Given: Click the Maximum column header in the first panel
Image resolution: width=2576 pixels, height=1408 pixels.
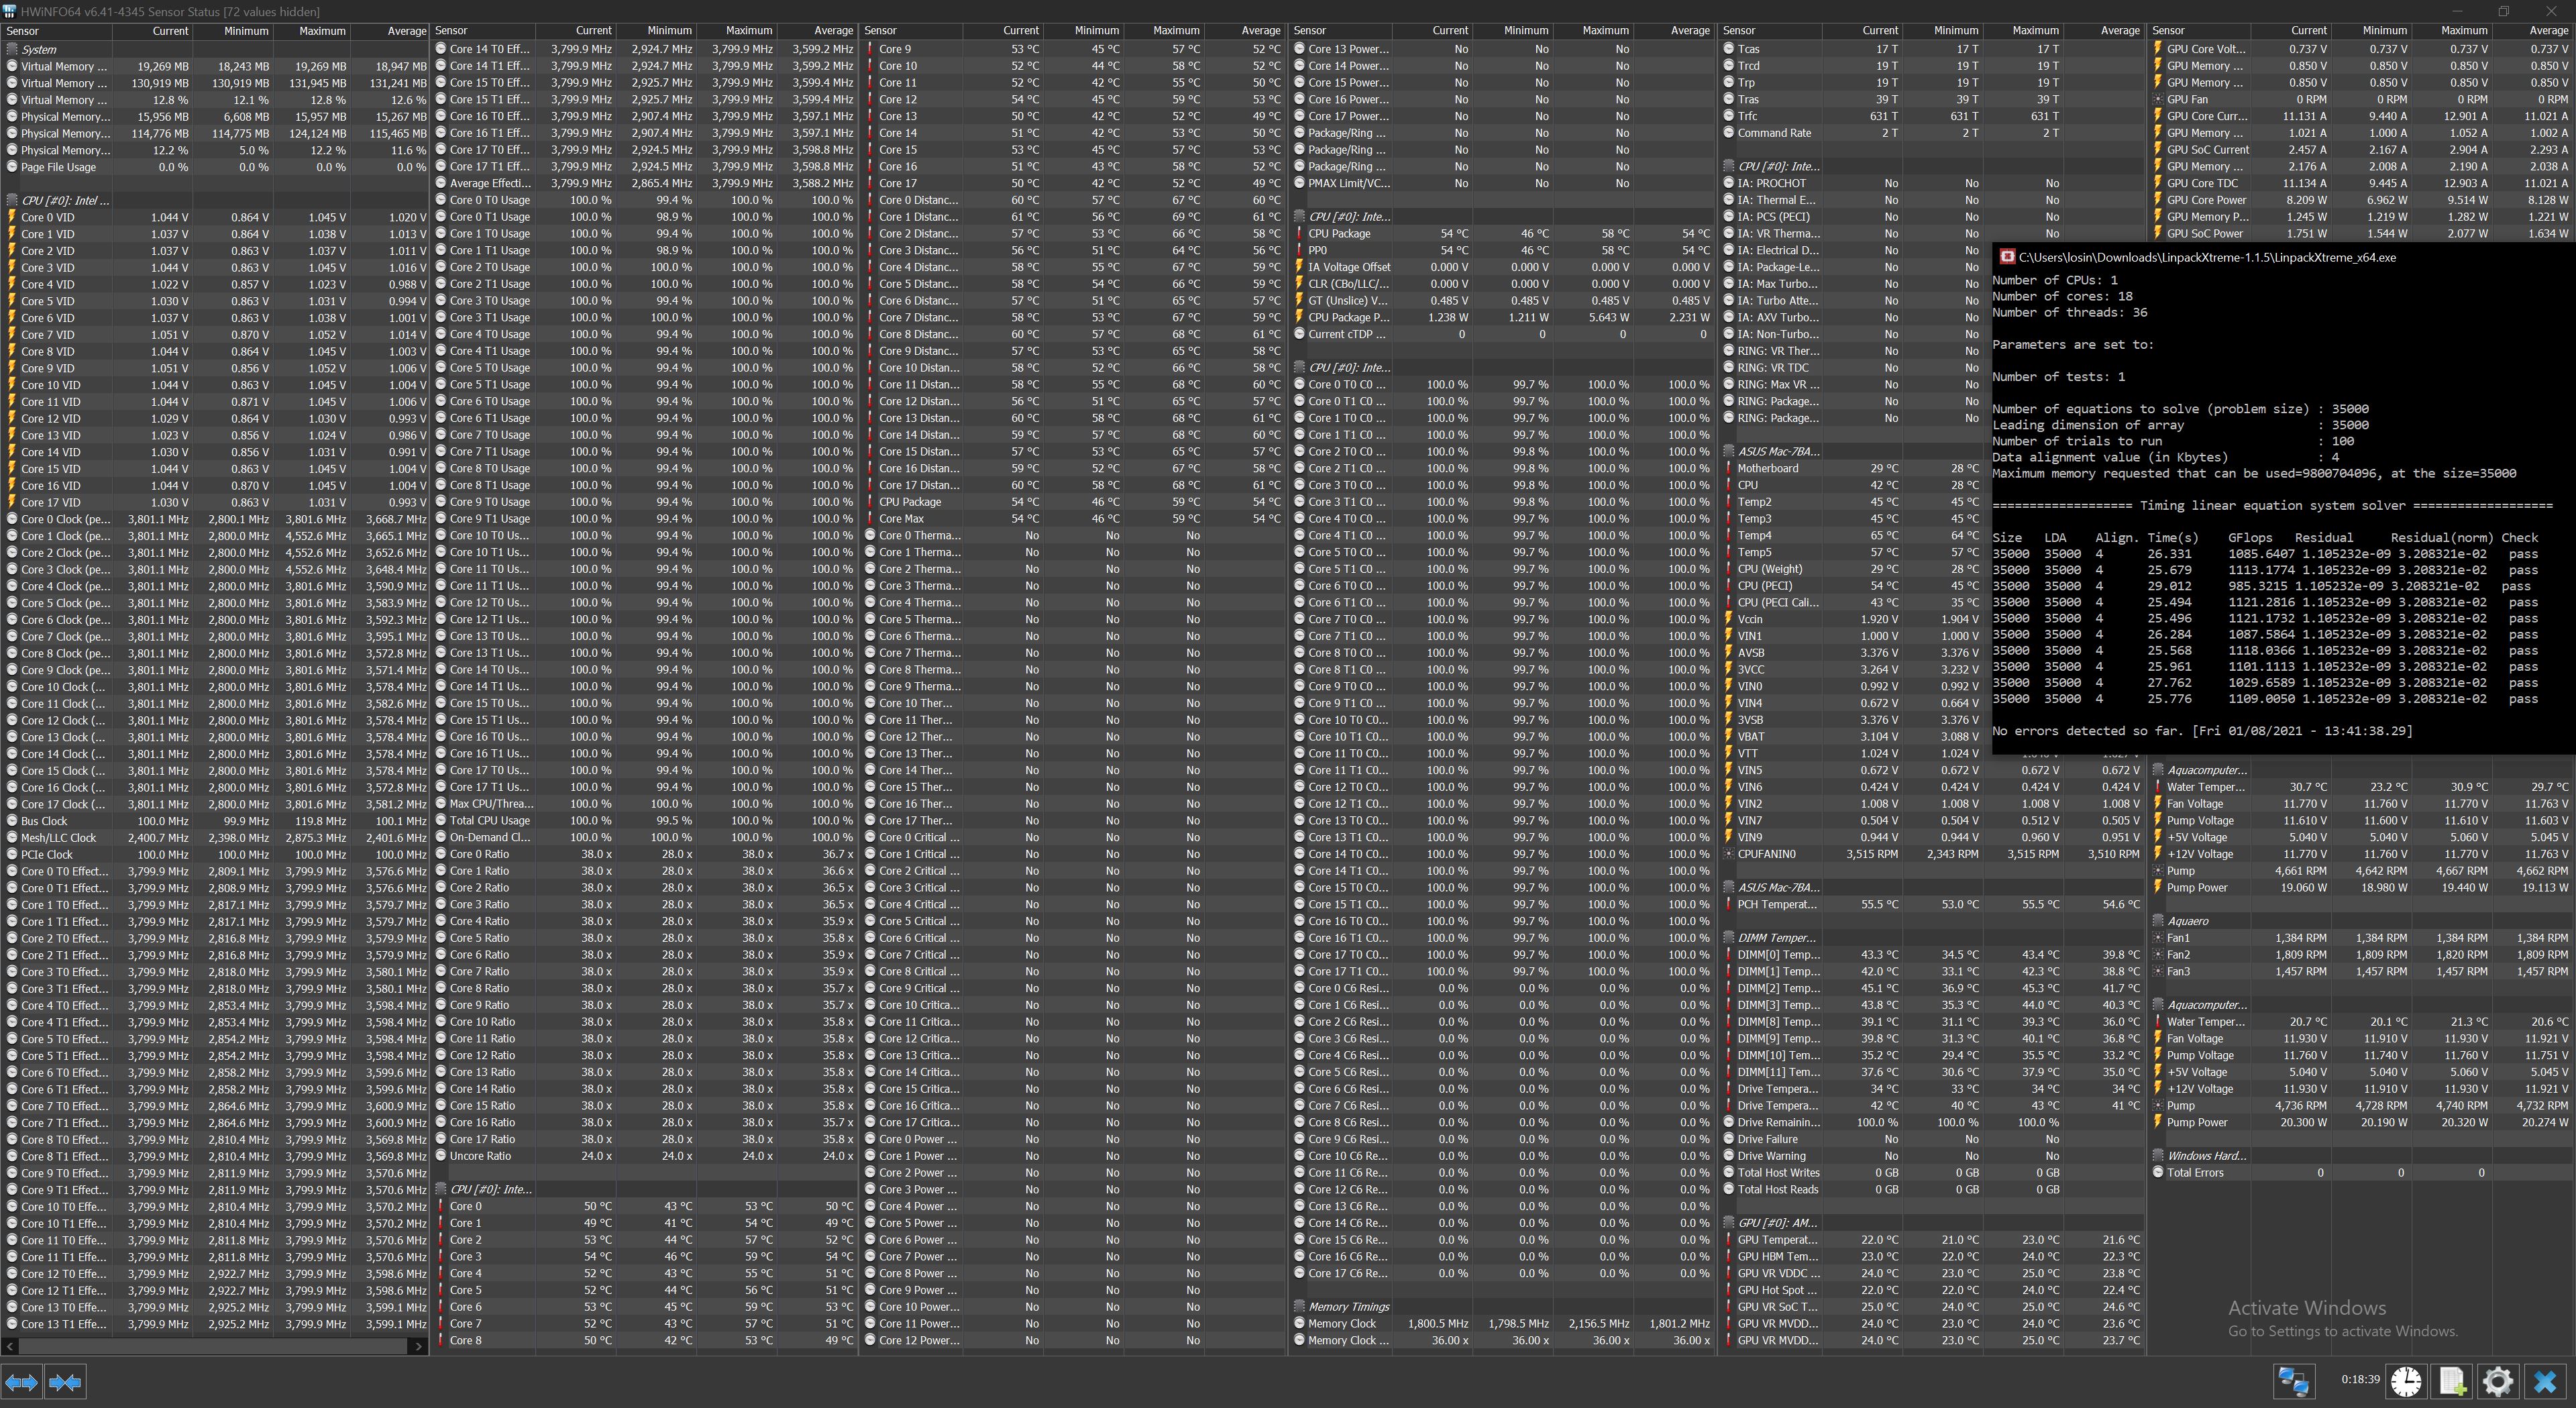Looking at the screenshot, I should [322, 31].
